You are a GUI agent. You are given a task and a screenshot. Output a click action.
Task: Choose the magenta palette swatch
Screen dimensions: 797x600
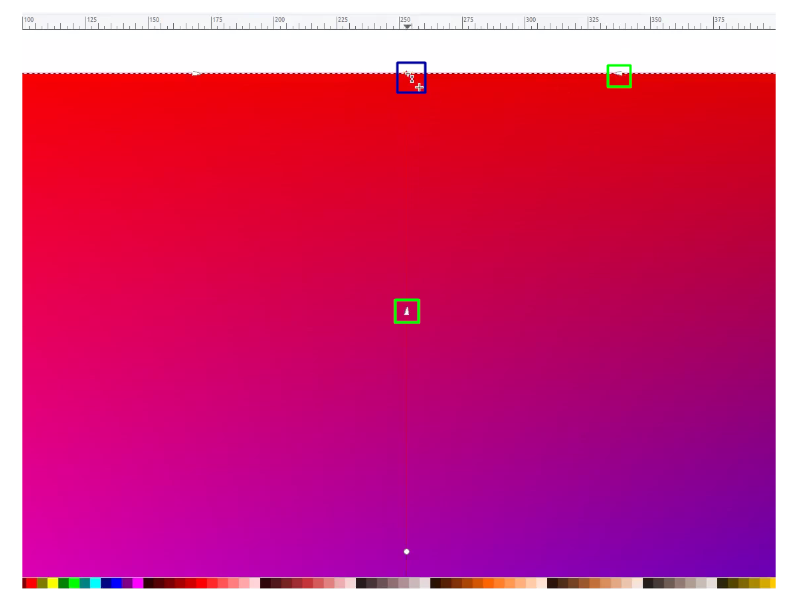pyautogui.click(x=138, y=583)
